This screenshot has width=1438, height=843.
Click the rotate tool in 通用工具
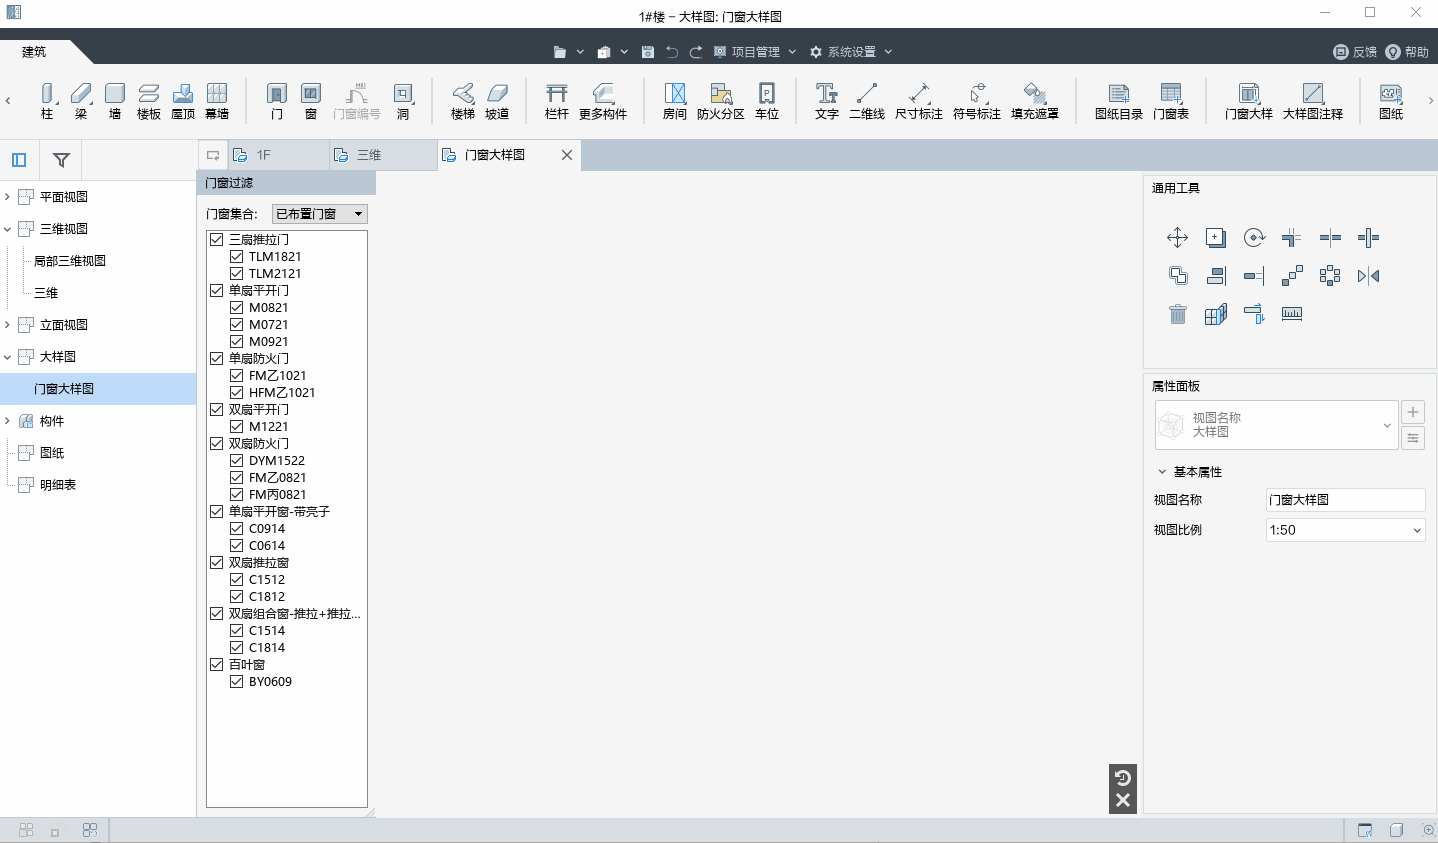(x=1254, y=237)
